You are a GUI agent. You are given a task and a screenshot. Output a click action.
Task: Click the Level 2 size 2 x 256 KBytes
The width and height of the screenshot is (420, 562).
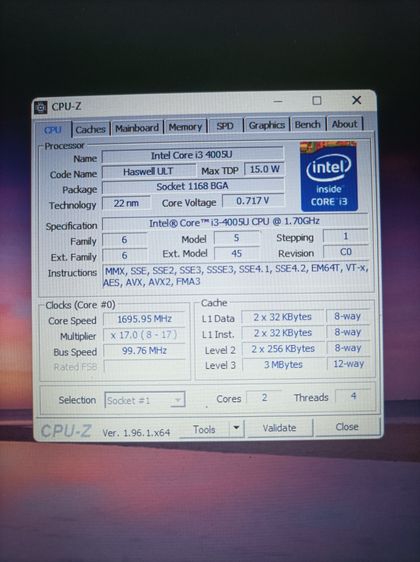[282, 349]
